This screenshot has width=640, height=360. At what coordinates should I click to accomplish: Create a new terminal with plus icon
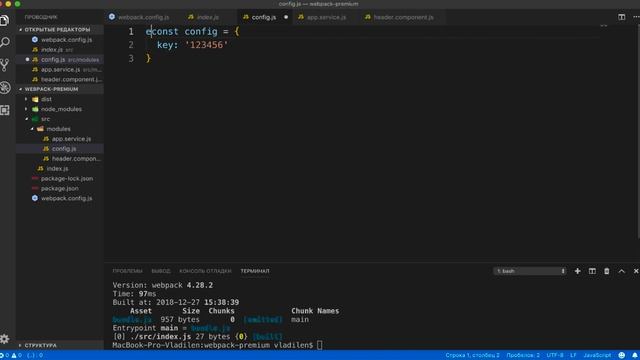(578, 271)
